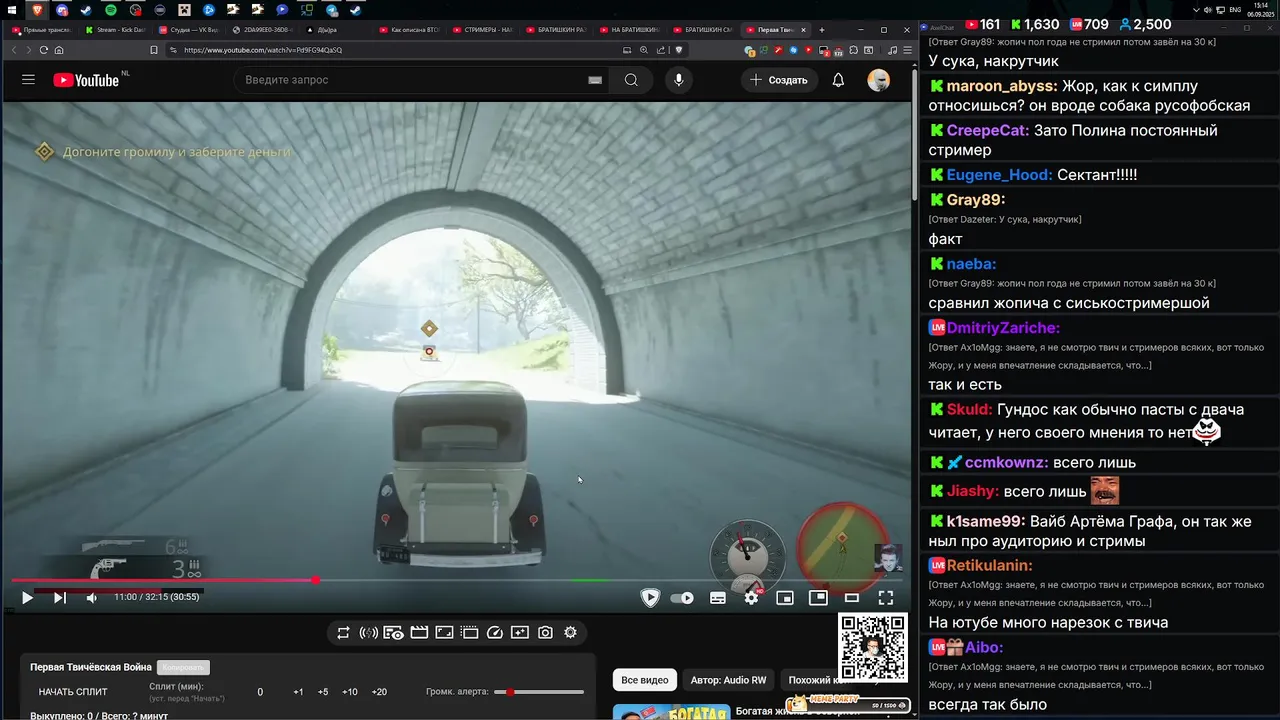
Task: Take a screenshot with the camera icon
Action: tap(545, 632)
